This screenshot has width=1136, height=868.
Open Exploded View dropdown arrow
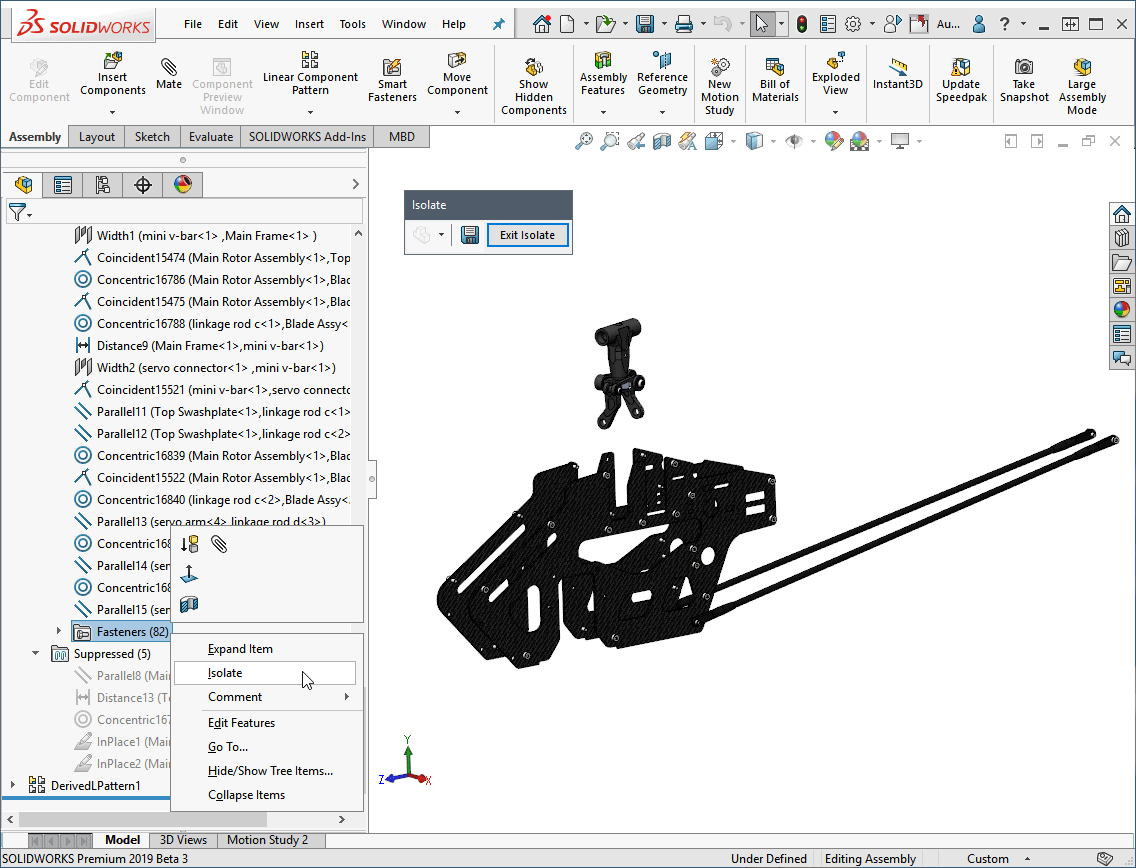point(835,112)
